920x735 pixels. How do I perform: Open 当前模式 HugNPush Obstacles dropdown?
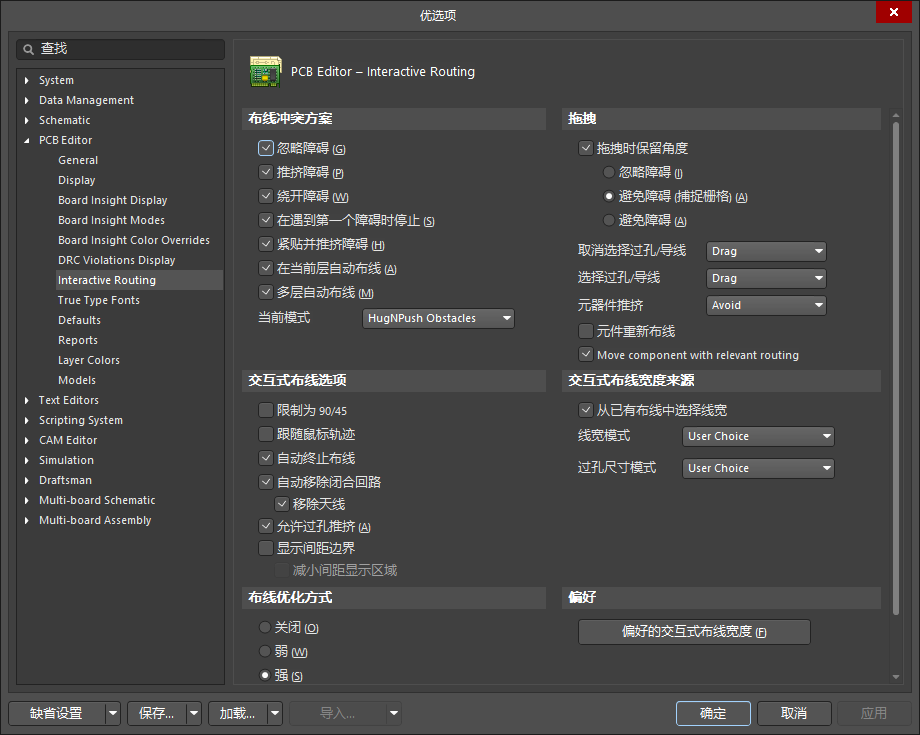[438, 318]
